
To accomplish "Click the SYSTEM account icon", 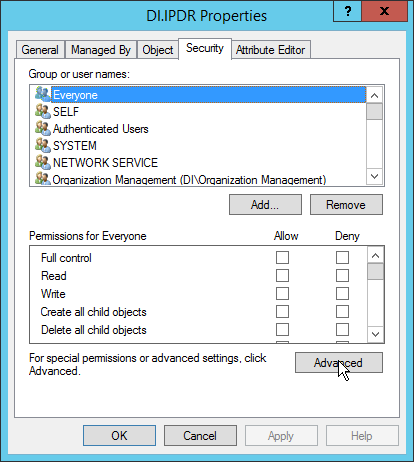I will pyautogui.click(x=43, y=145).
